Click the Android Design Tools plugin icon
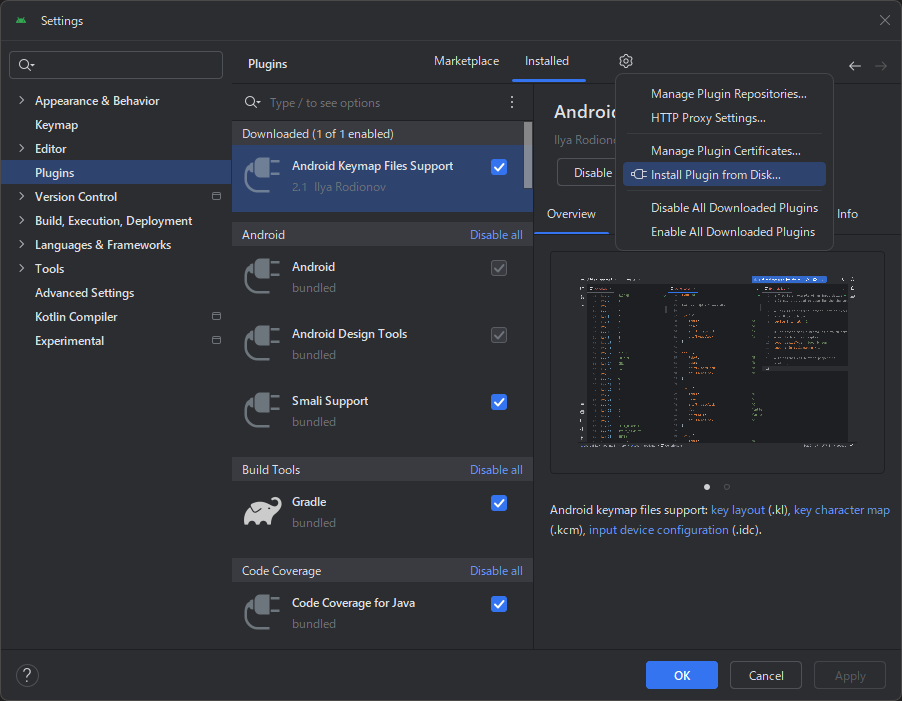 [262, 344]
